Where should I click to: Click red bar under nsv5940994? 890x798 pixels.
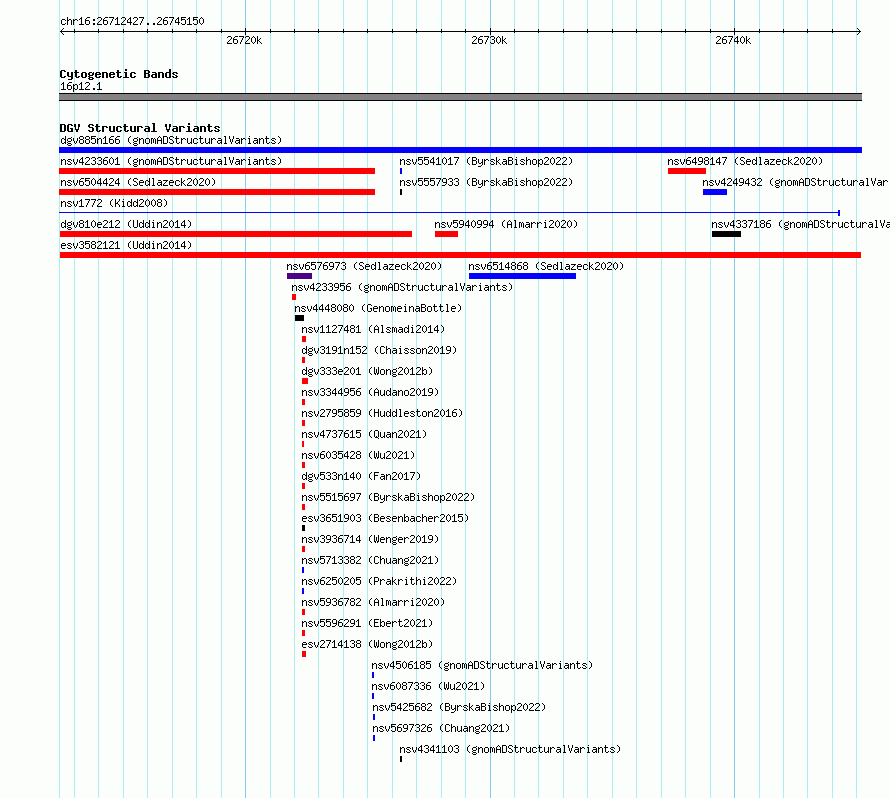446,234
